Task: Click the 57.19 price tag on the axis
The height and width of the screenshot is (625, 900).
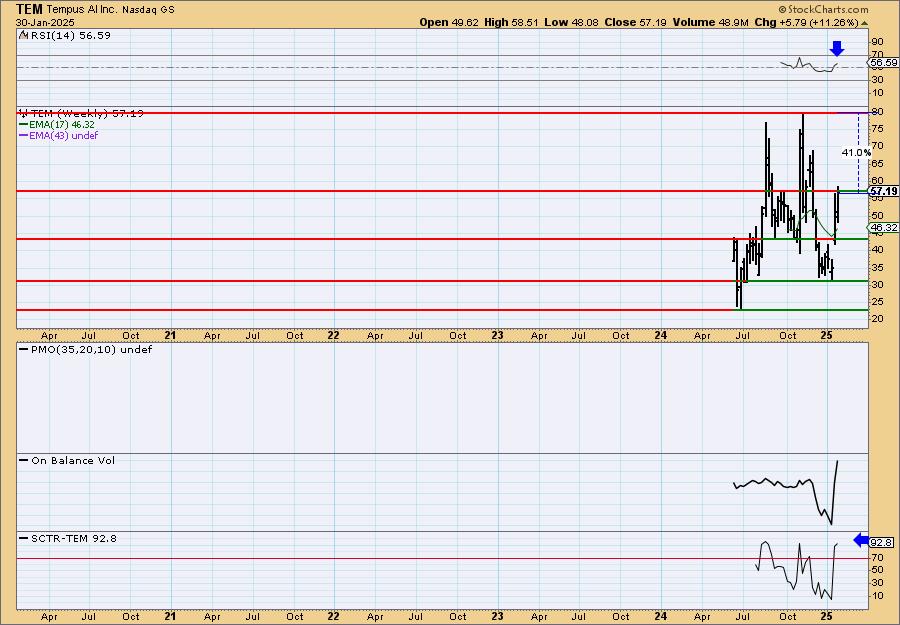Action: pyautogui.click(x=883, y=191)
